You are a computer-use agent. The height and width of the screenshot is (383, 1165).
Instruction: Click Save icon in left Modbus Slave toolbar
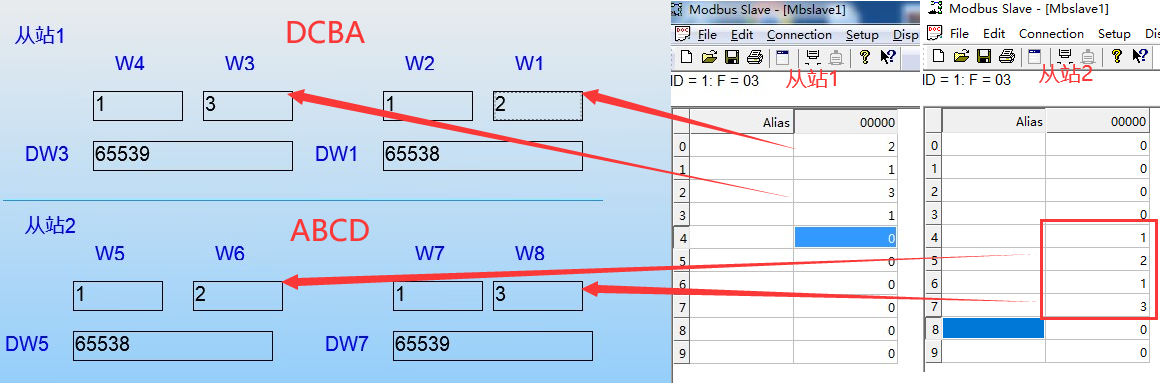tap(732, 57)
